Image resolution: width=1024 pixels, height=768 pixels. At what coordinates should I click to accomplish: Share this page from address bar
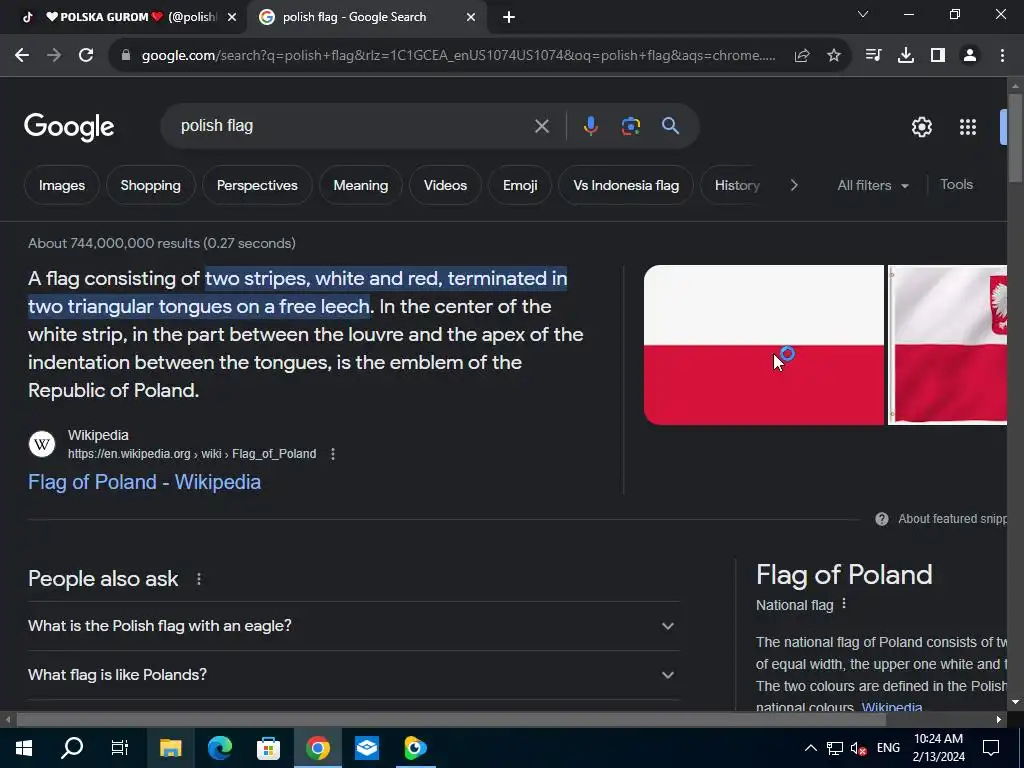coord(802,56)
